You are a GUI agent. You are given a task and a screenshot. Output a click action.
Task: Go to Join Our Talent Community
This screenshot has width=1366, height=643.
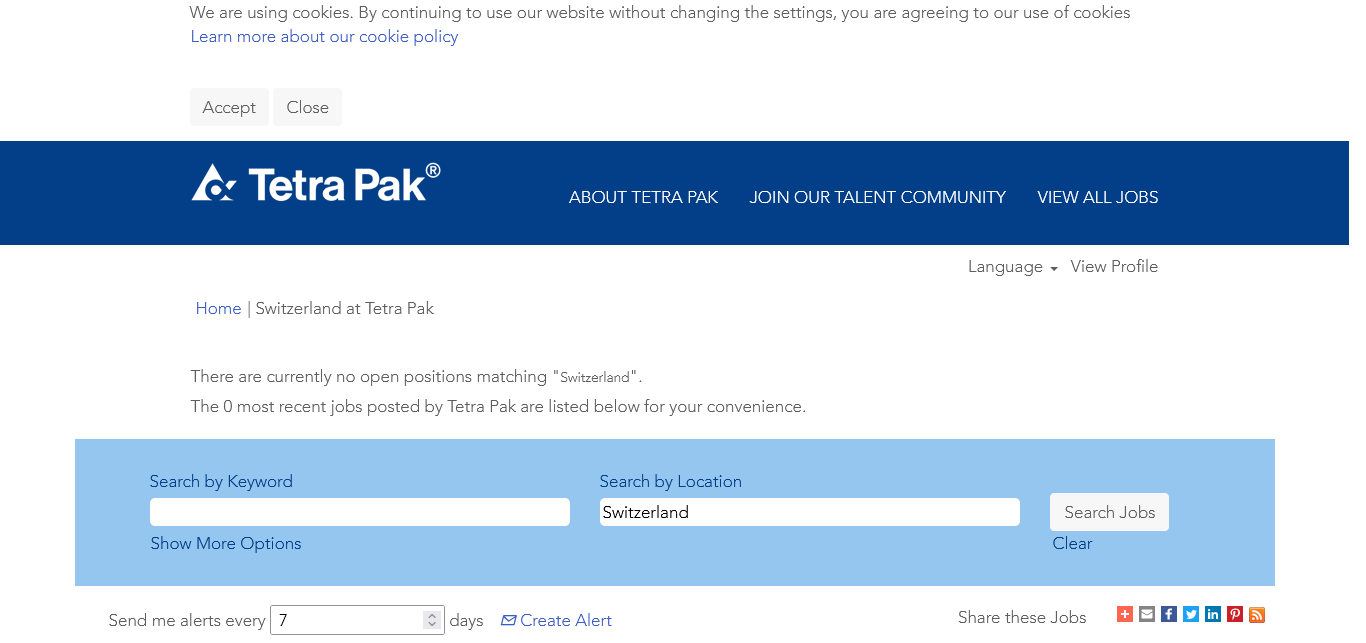[877, 198]
